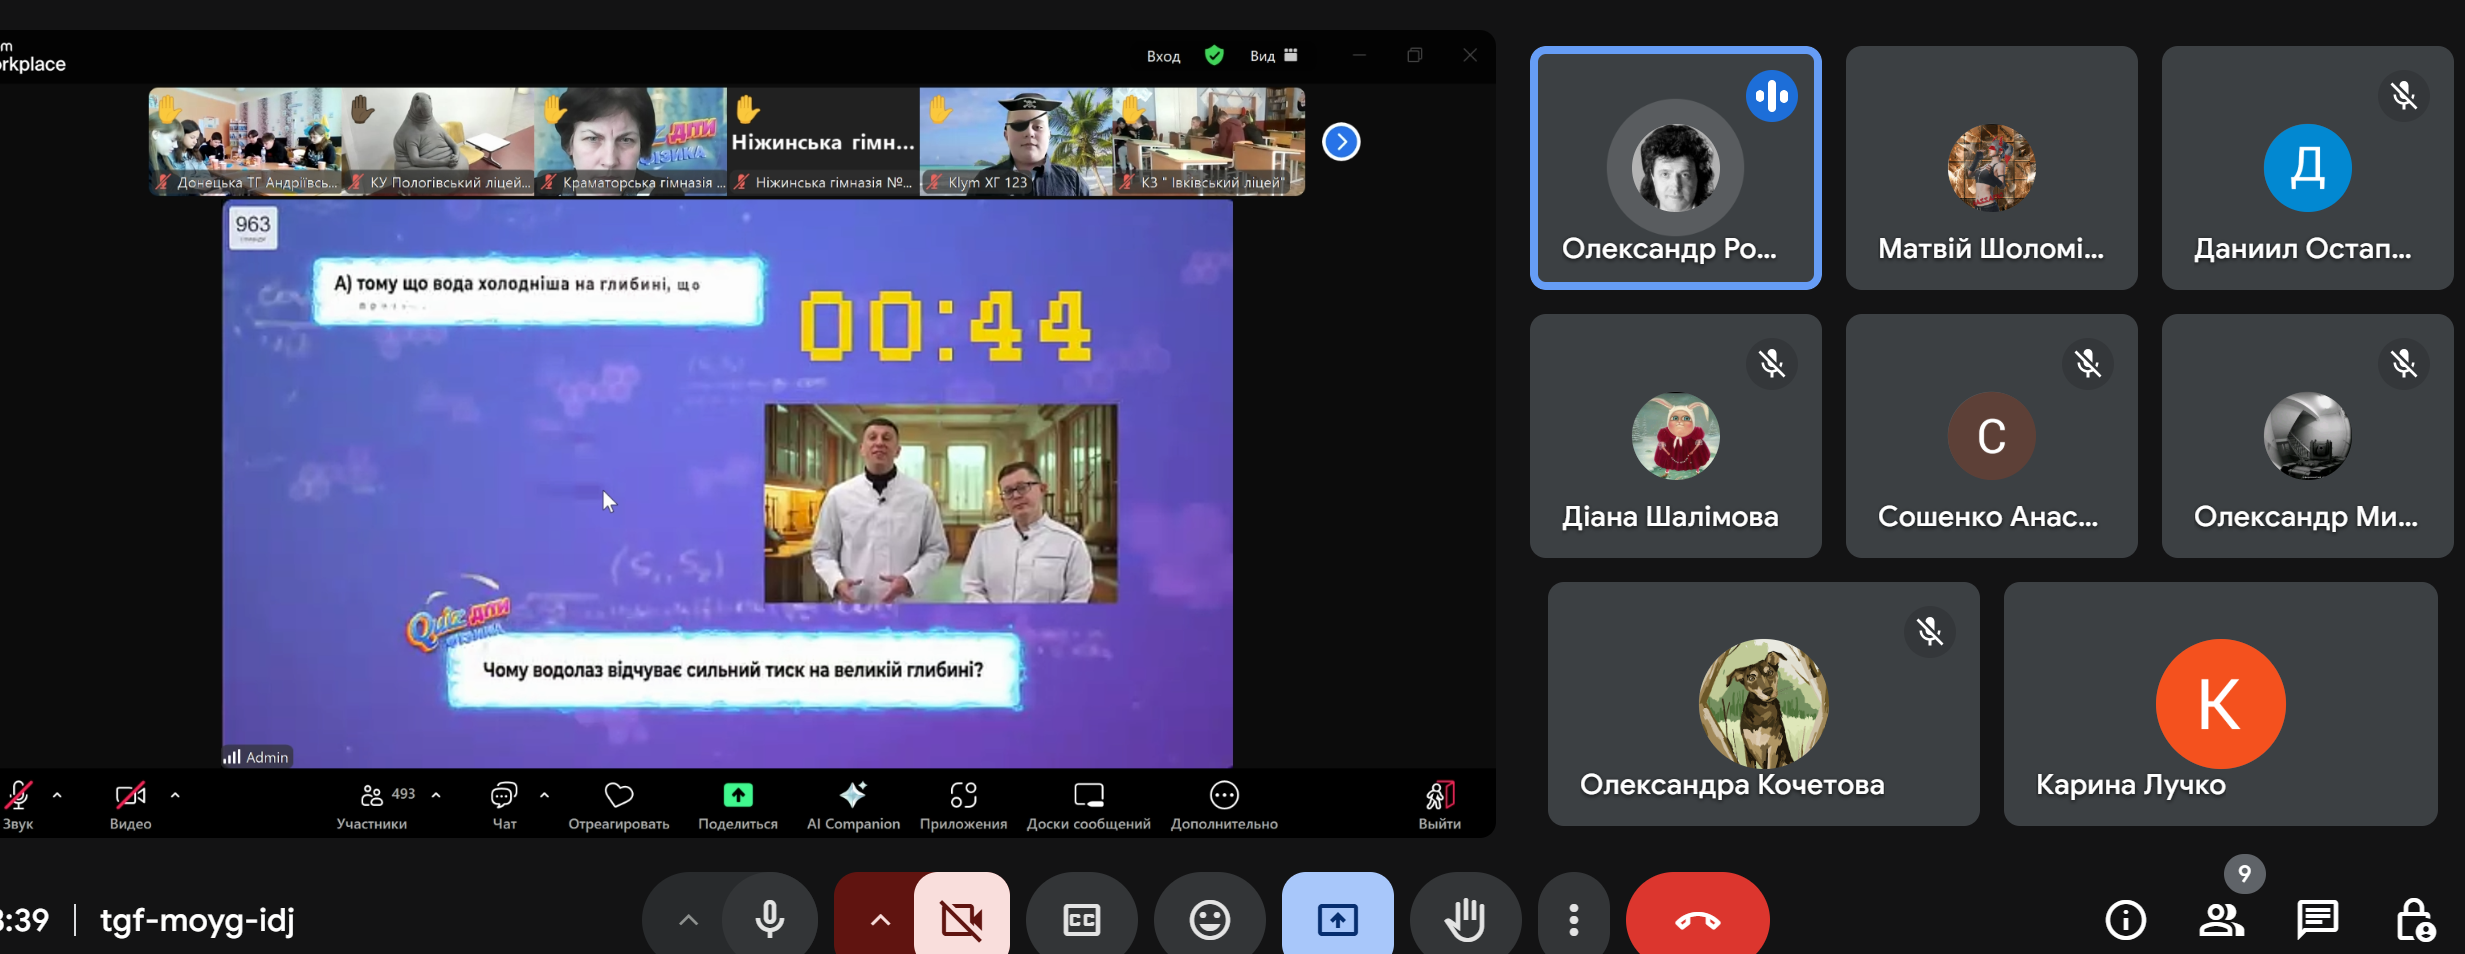Click muted mic icon on Олександр Ми...

point(2403,364)
